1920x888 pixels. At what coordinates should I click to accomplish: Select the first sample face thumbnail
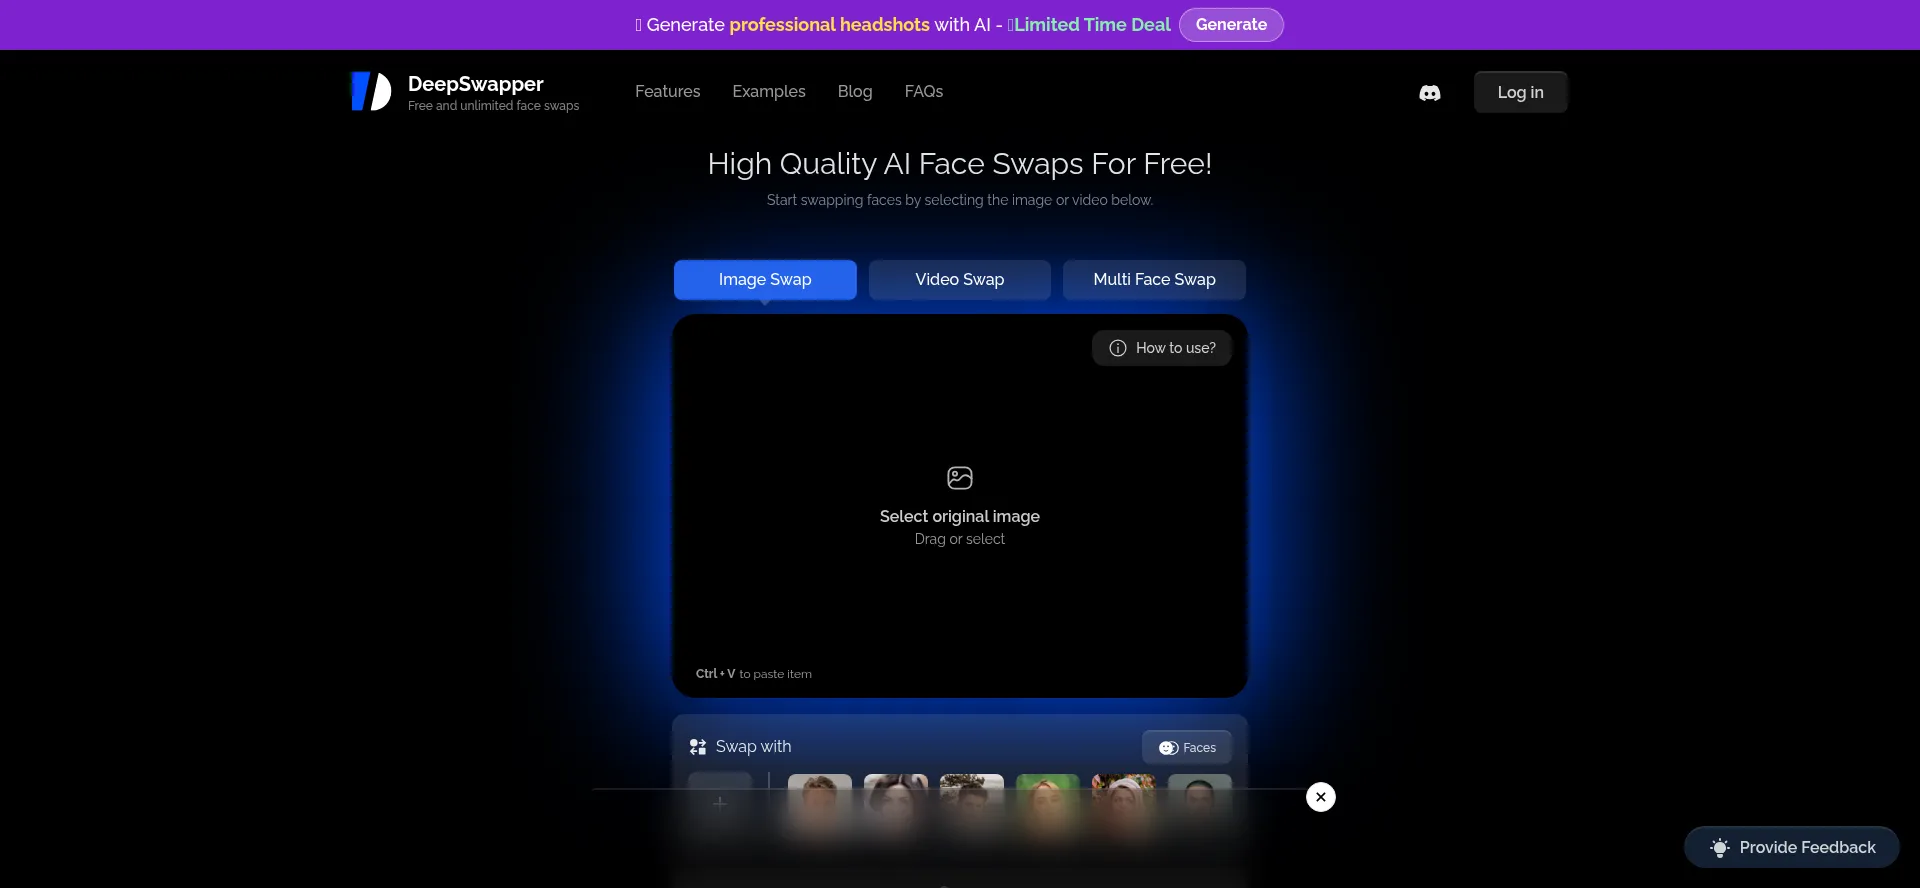[820, 805]
